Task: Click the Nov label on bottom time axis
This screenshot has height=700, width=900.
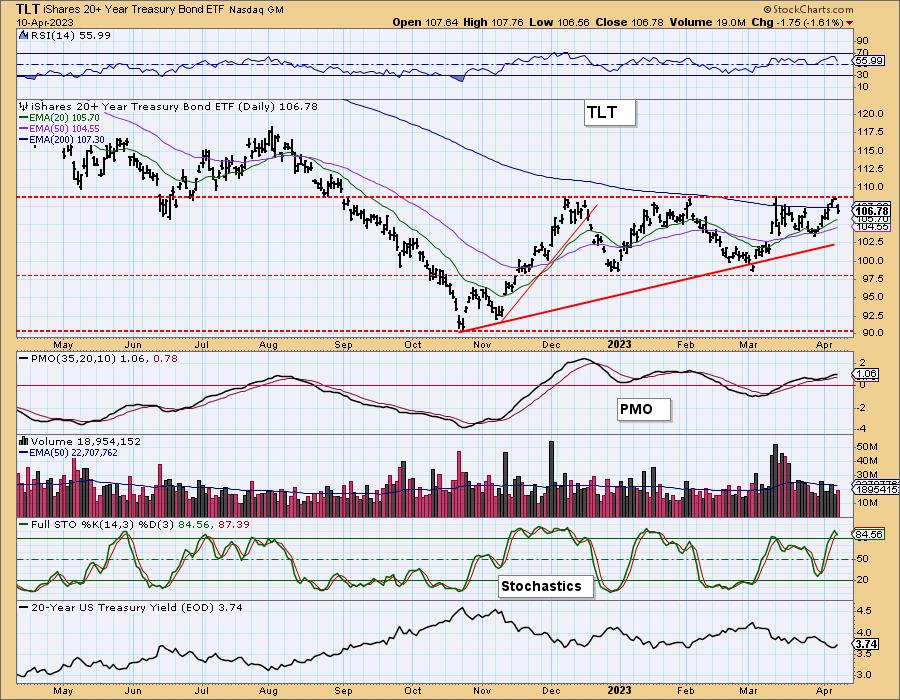Action: coord(482,690)
